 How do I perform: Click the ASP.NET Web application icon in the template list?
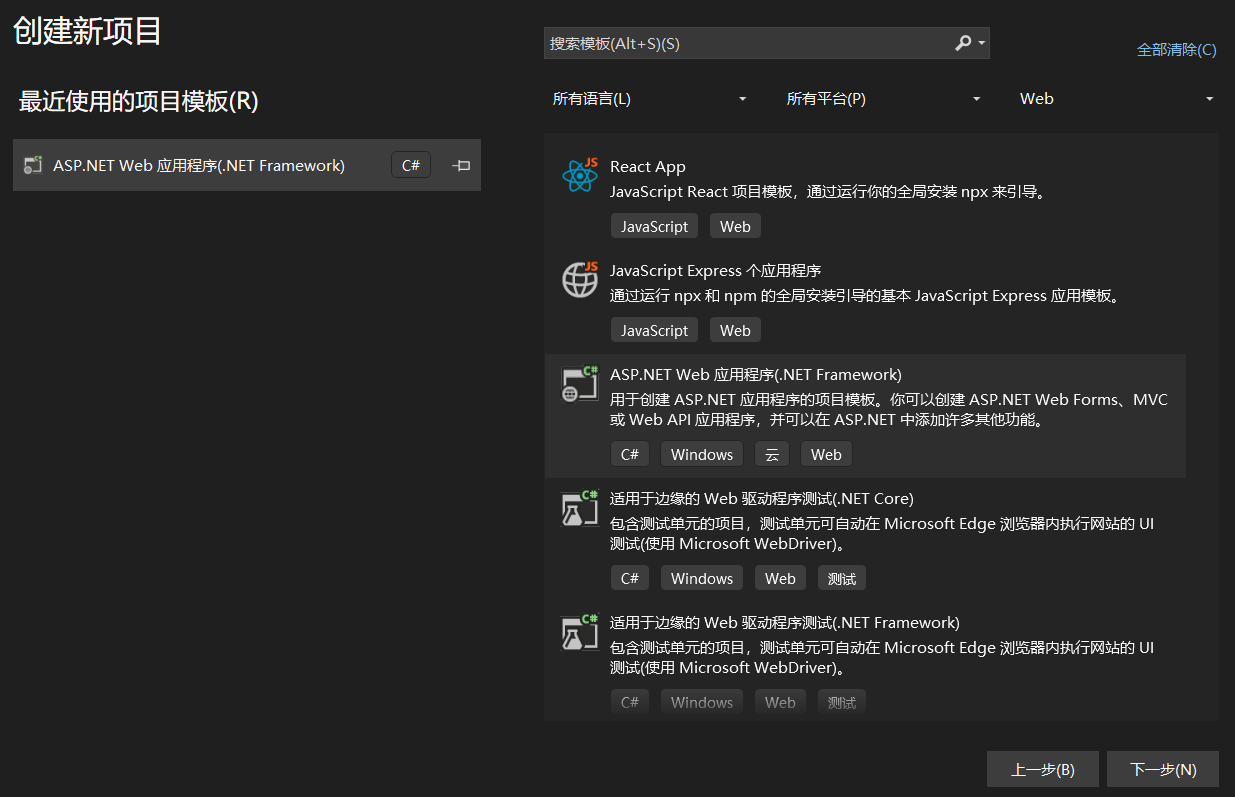tap(580, 384)
